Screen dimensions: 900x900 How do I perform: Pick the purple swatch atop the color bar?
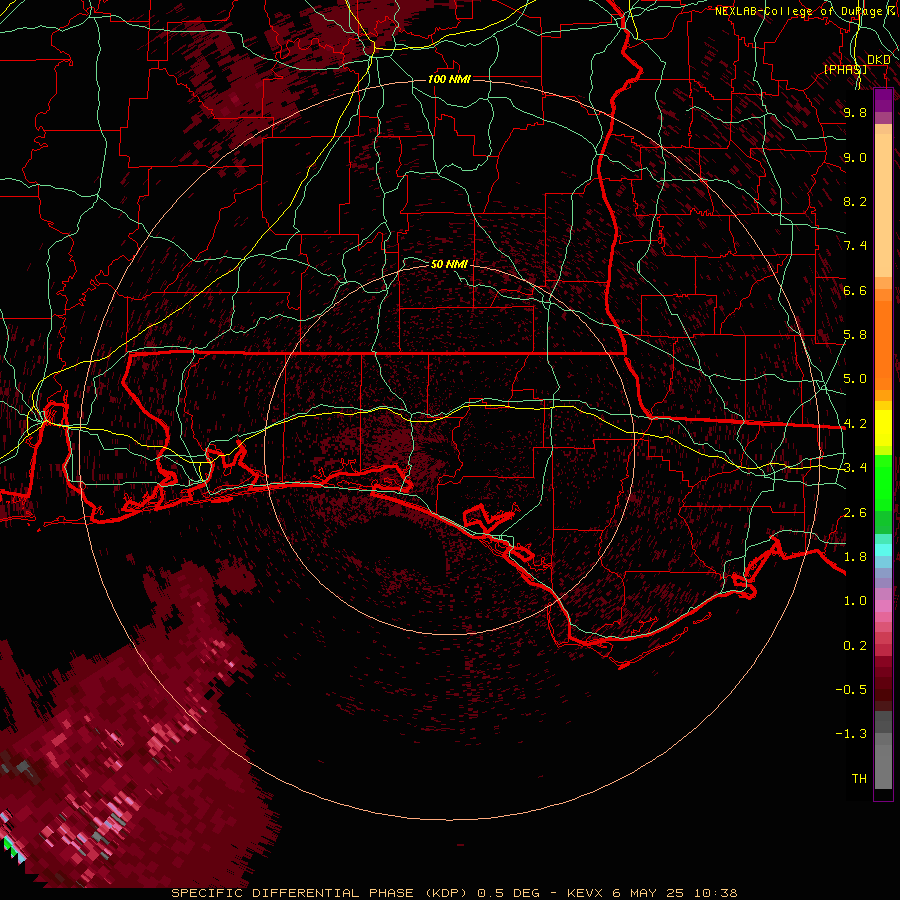(883, 100)
